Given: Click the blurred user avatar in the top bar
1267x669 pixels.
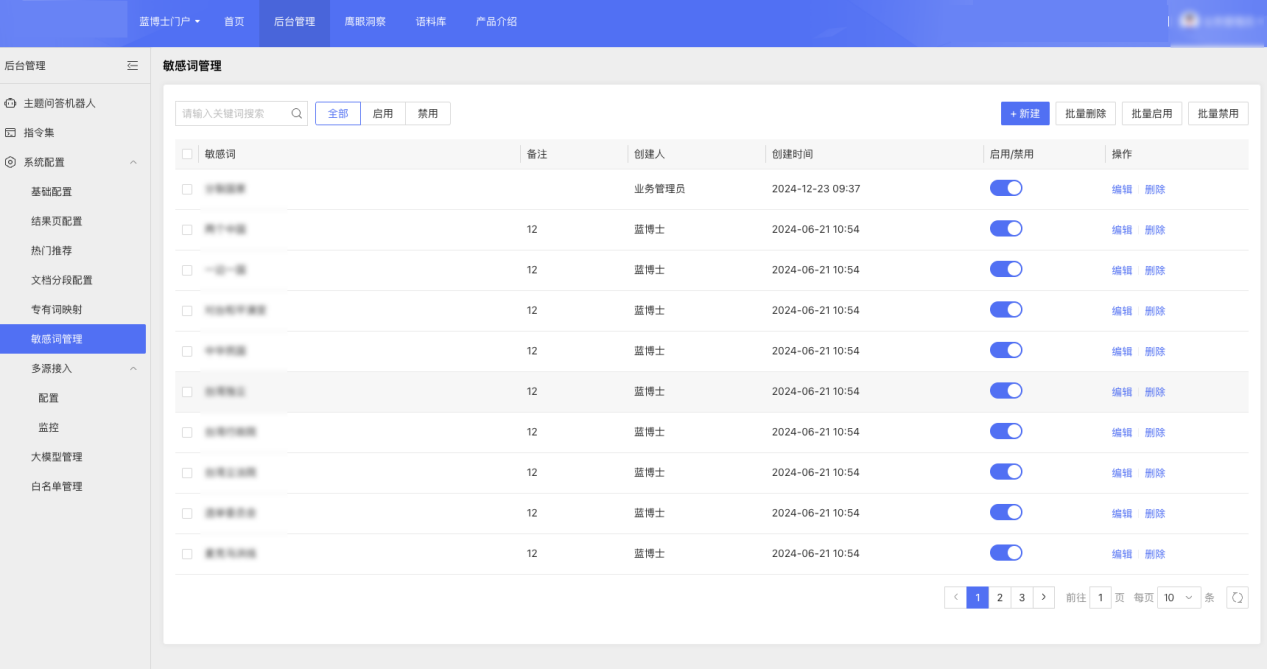Looking at the screenshot, I should tap(1189, 20).
